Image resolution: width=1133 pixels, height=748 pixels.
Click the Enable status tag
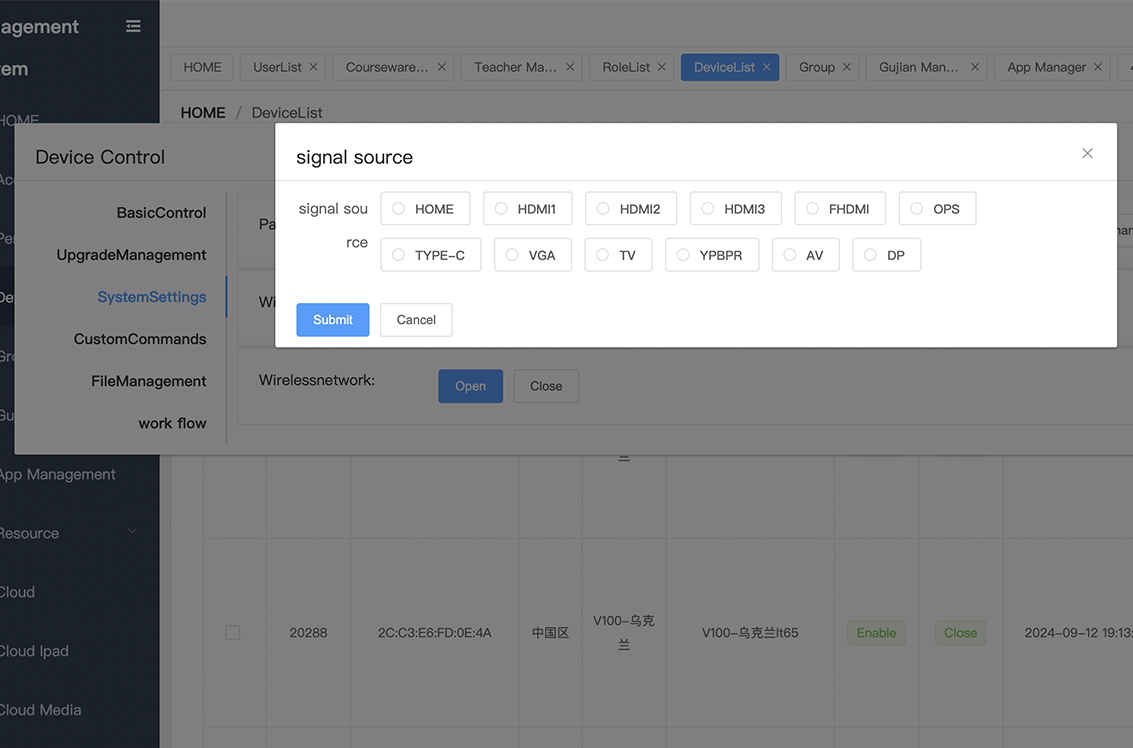click(876, 632)
